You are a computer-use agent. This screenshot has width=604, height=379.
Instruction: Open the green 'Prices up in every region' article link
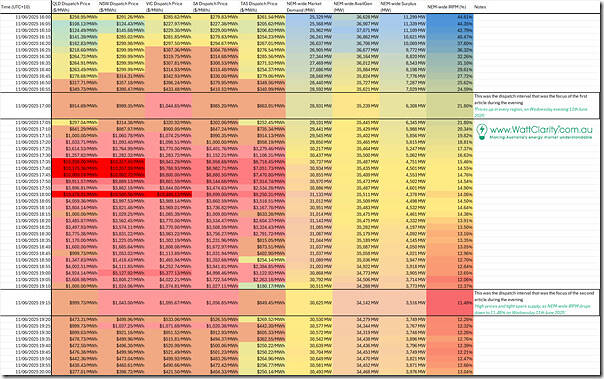pos(531,112)
